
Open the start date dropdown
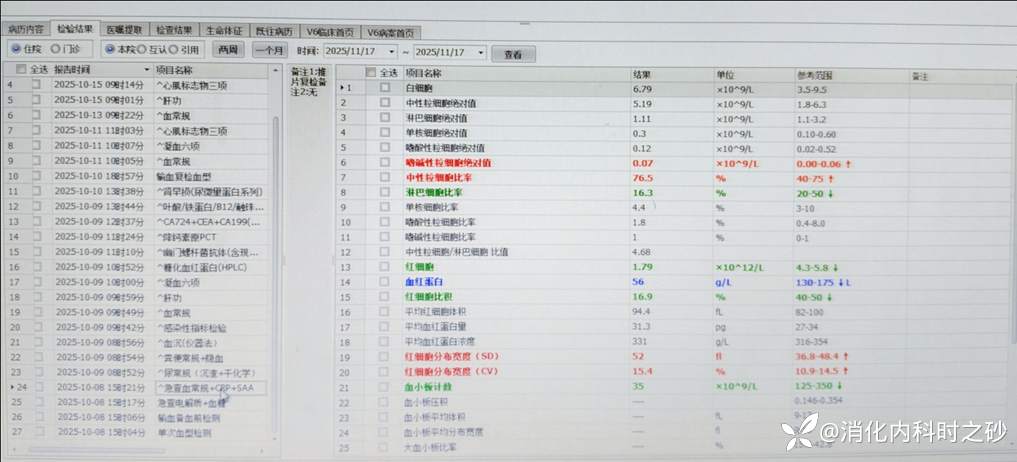coord(390,52)
